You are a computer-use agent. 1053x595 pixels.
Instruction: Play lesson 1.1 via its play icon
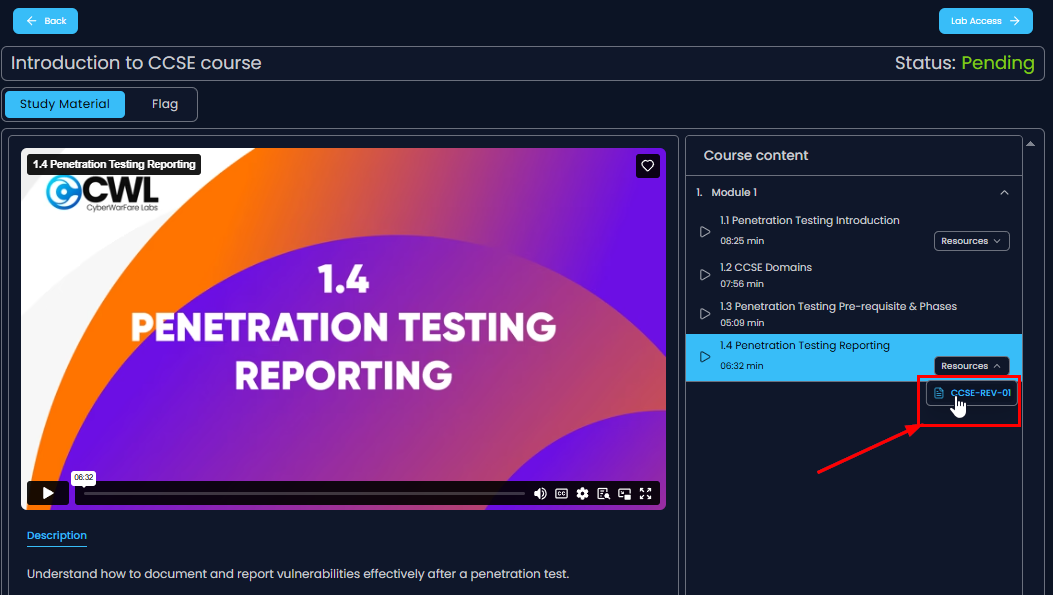[704, 232]
